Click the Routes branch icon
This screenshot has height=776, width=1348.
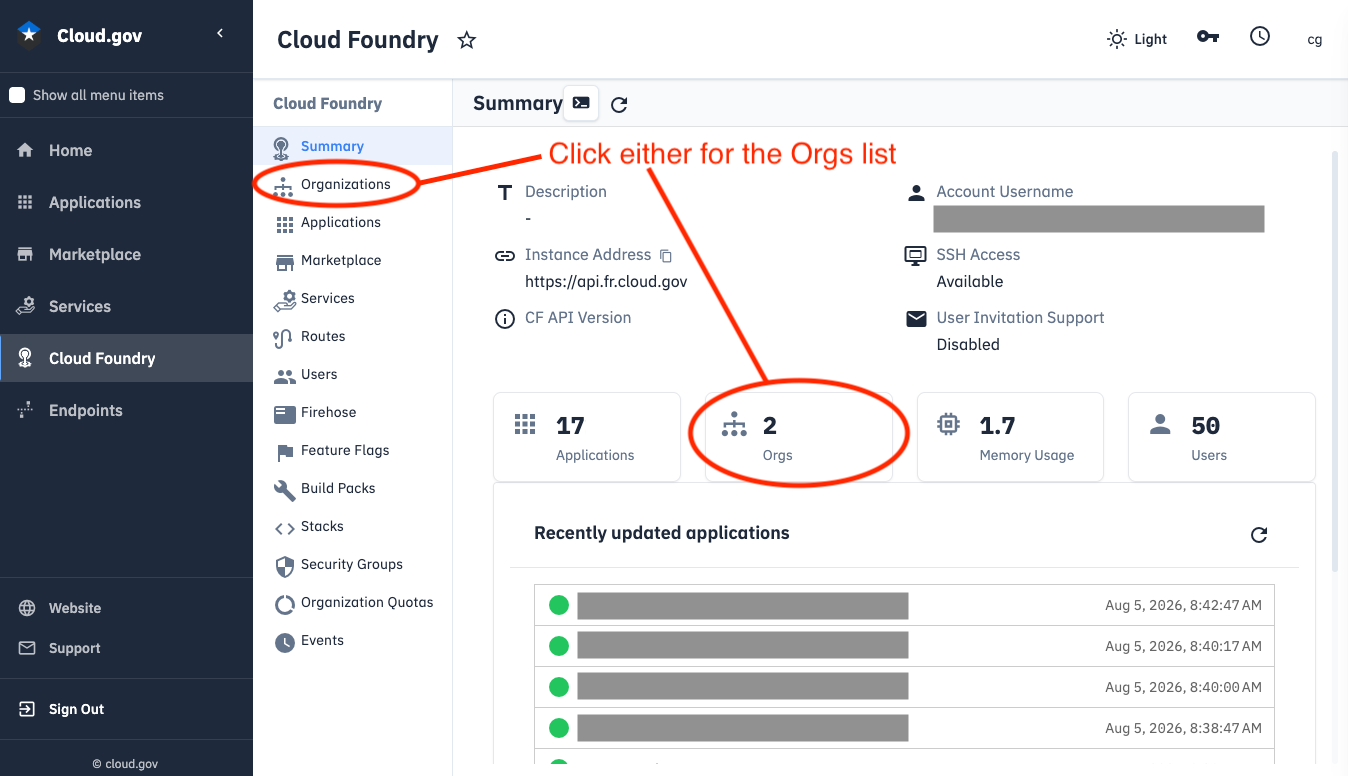283,339
